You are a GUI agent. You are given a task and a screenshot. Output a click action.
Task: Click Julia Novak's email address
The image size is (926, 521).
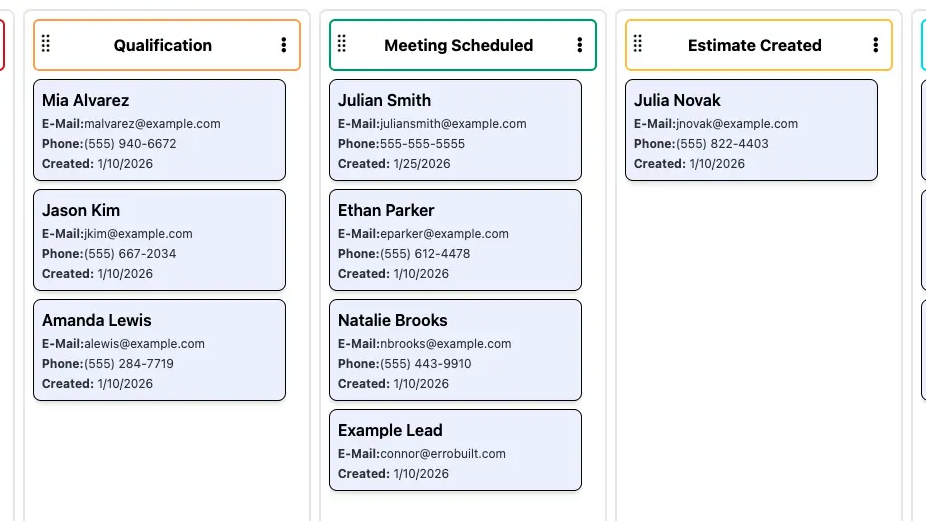(x=737, y=124)
